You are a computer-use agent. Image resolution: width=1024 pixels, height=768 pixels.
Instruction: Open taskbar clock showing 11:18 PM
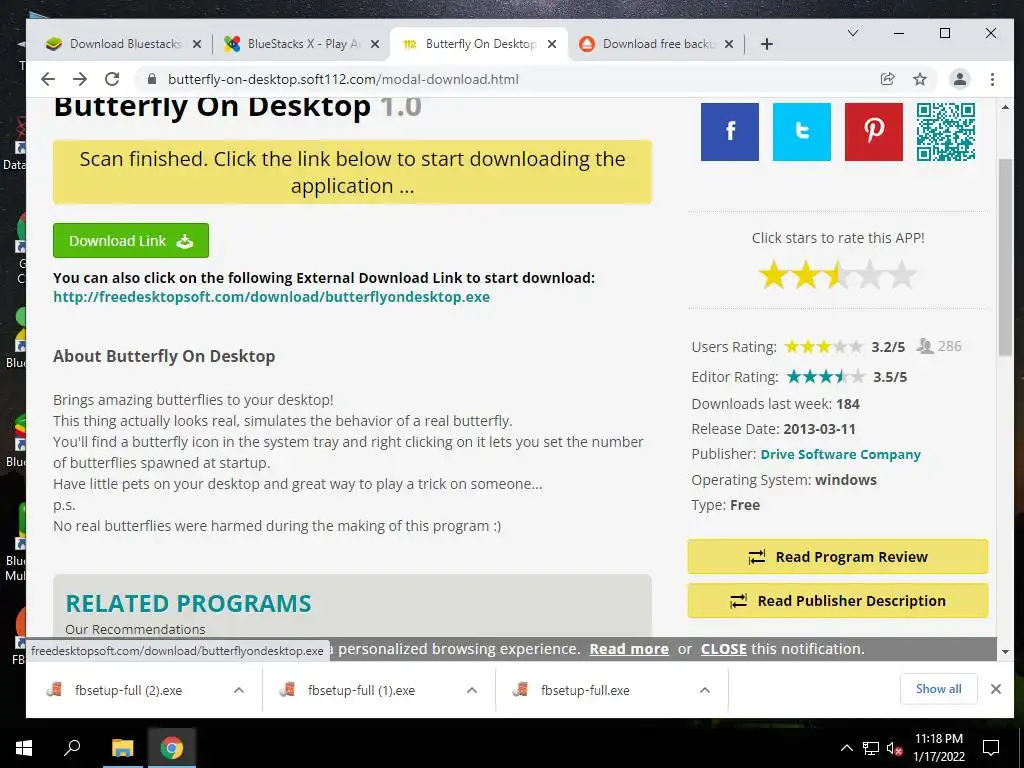click(x=938, y=748)
